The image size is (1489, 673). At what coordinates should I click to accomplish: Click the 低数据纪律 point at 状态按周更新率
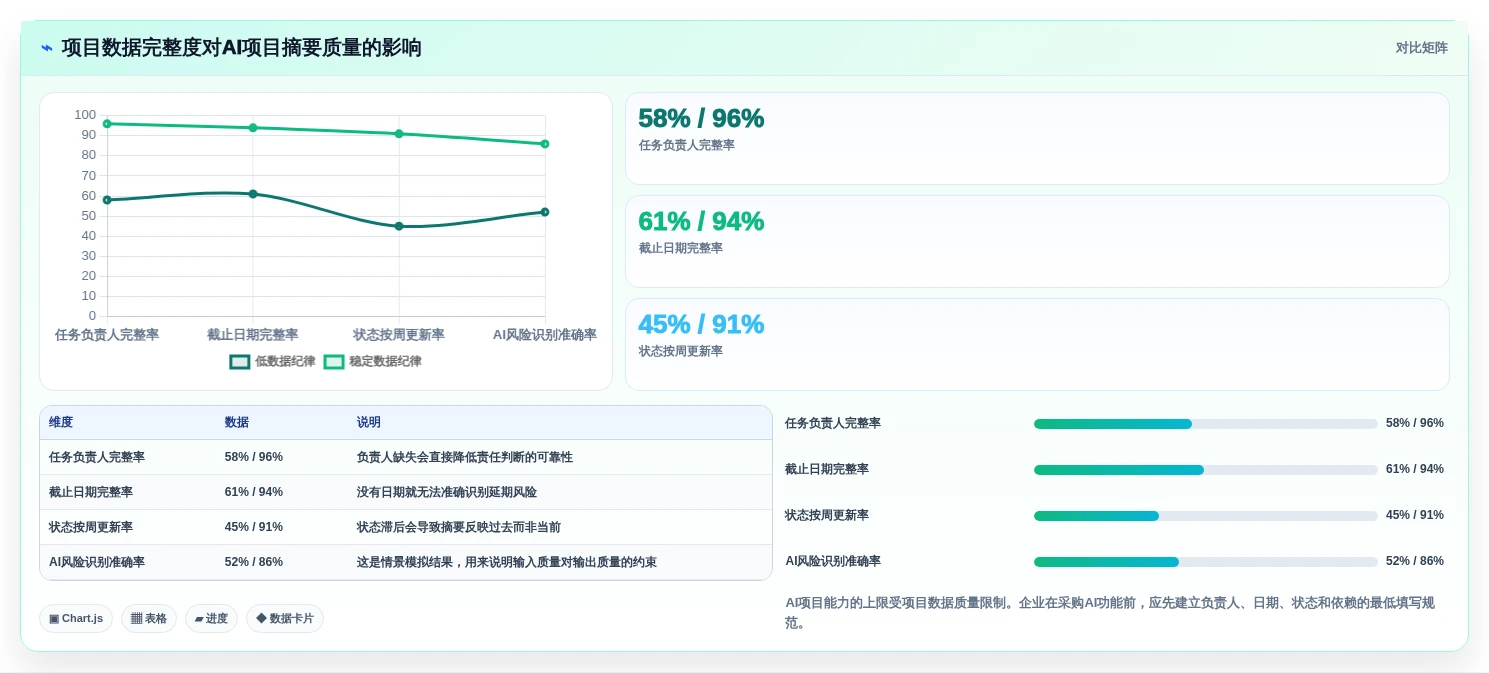(399, 226)
